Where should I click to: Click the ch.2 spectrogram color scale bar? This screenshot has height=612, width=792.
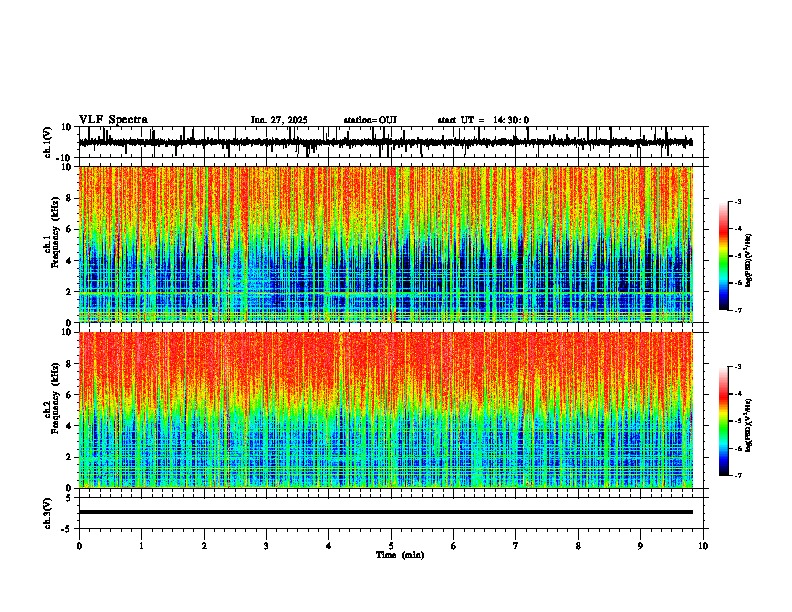(724, 421)
